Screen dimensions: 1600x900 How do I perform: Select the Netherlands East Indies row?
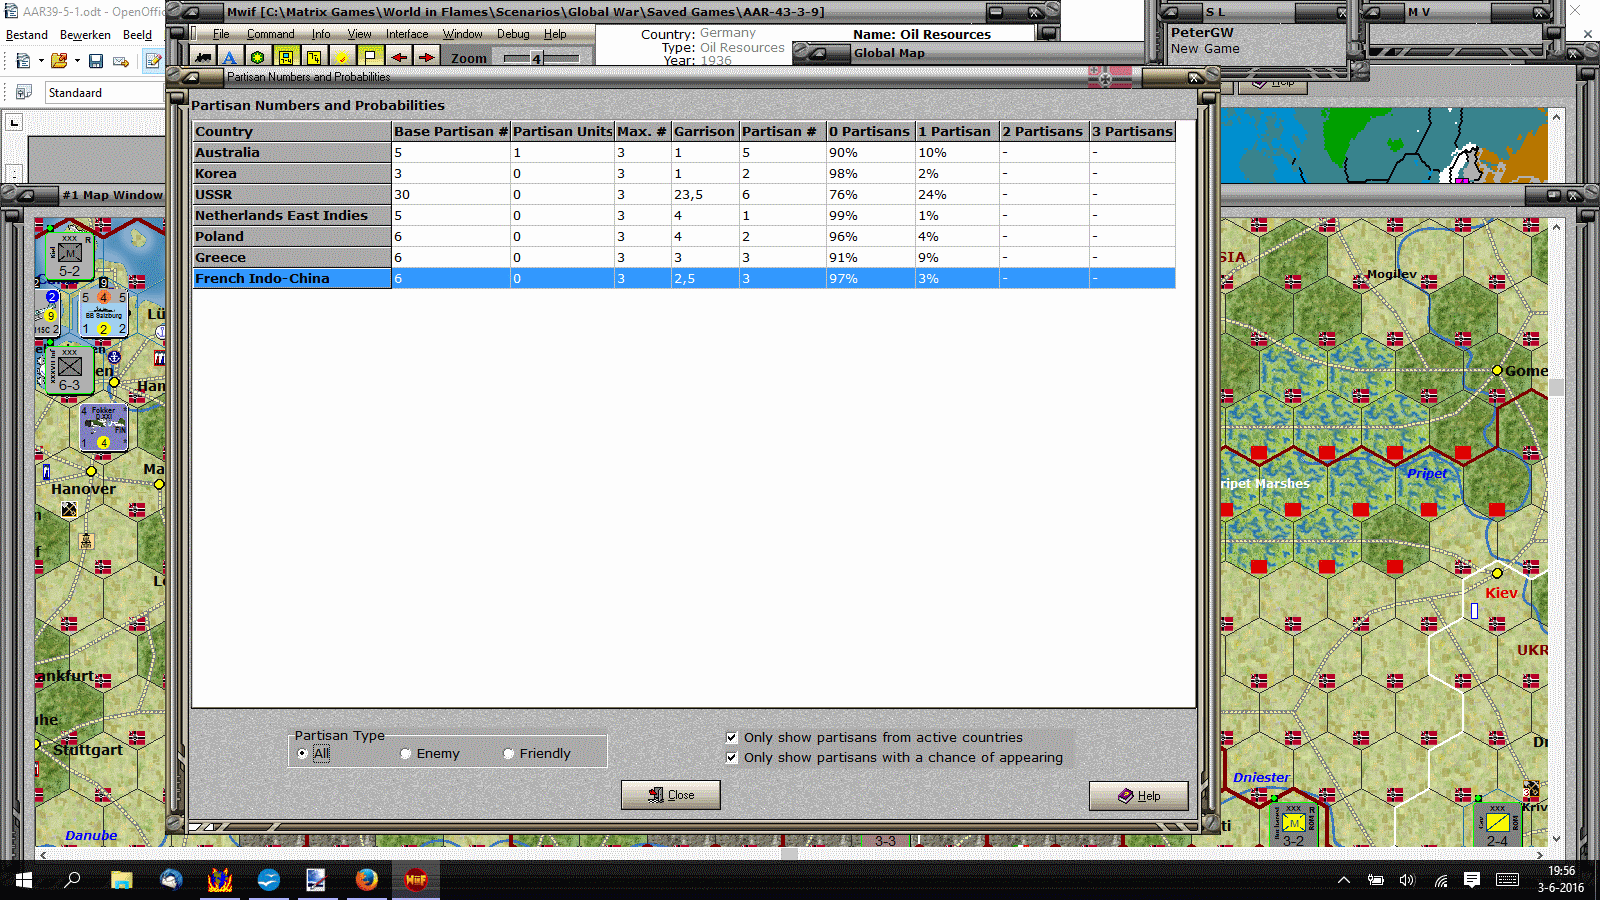click(x=684, y=216)
